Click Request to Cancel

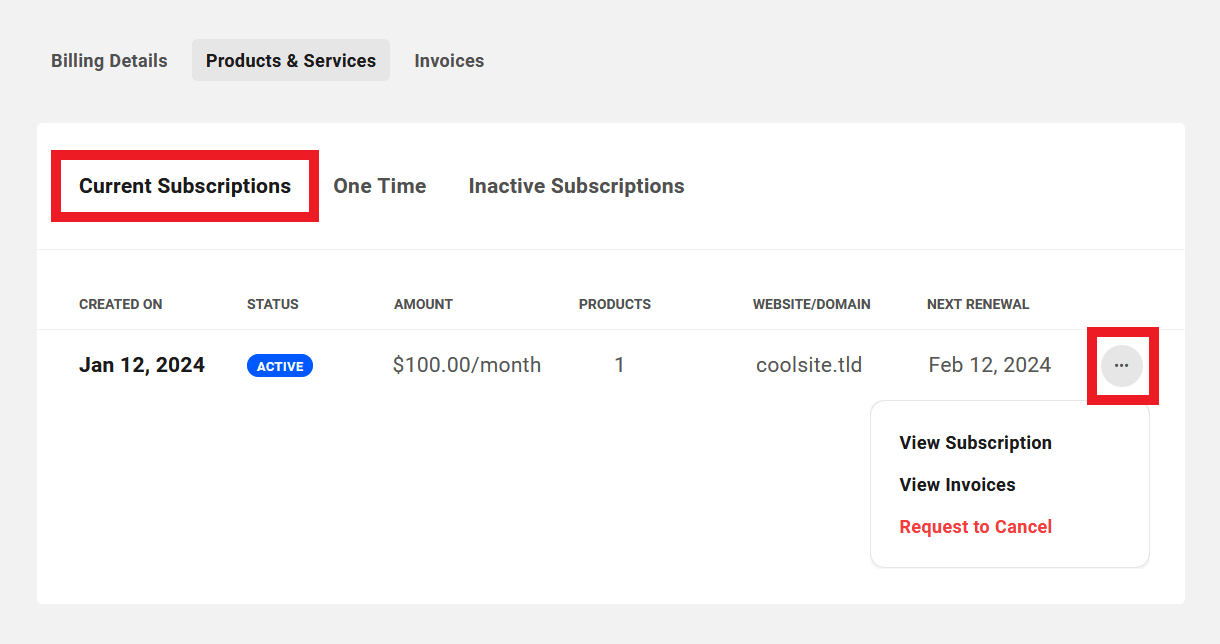975,526
